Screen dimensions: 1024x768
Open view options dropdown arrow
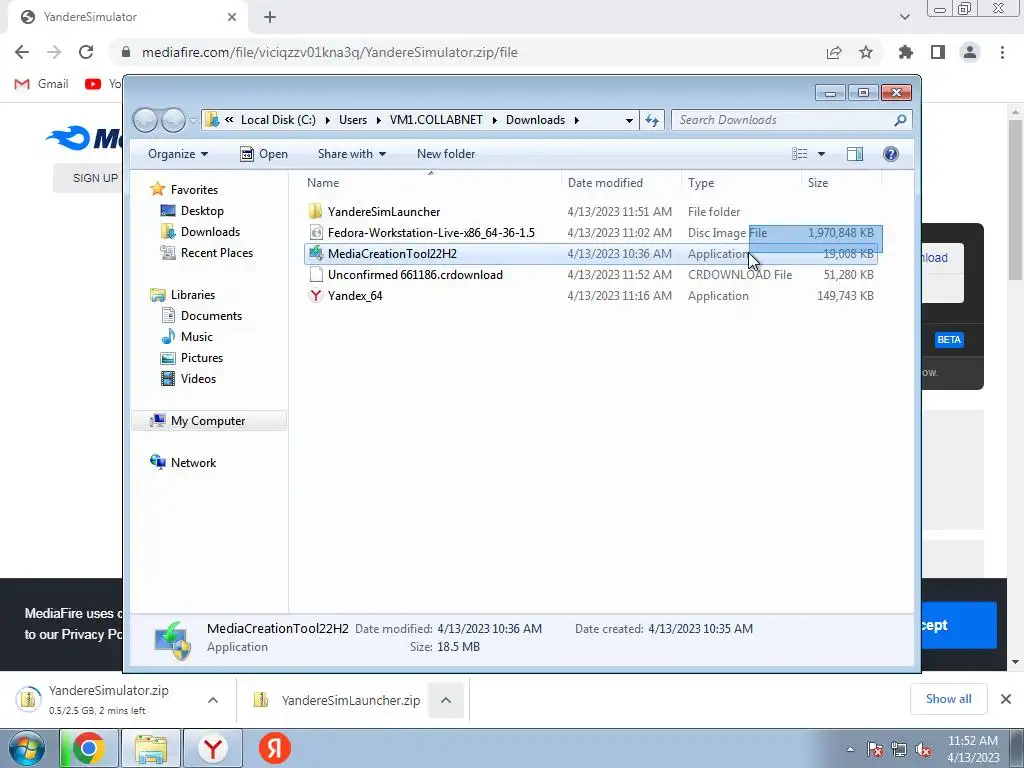coord(822,154)
